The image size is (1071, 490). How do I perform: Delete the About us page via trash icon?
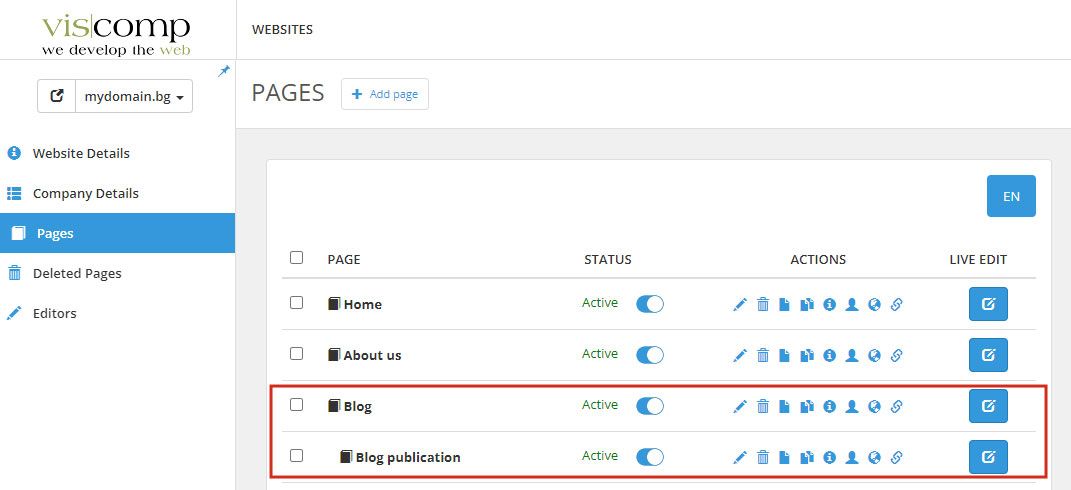pyautogui.click(x=763, y=355)
